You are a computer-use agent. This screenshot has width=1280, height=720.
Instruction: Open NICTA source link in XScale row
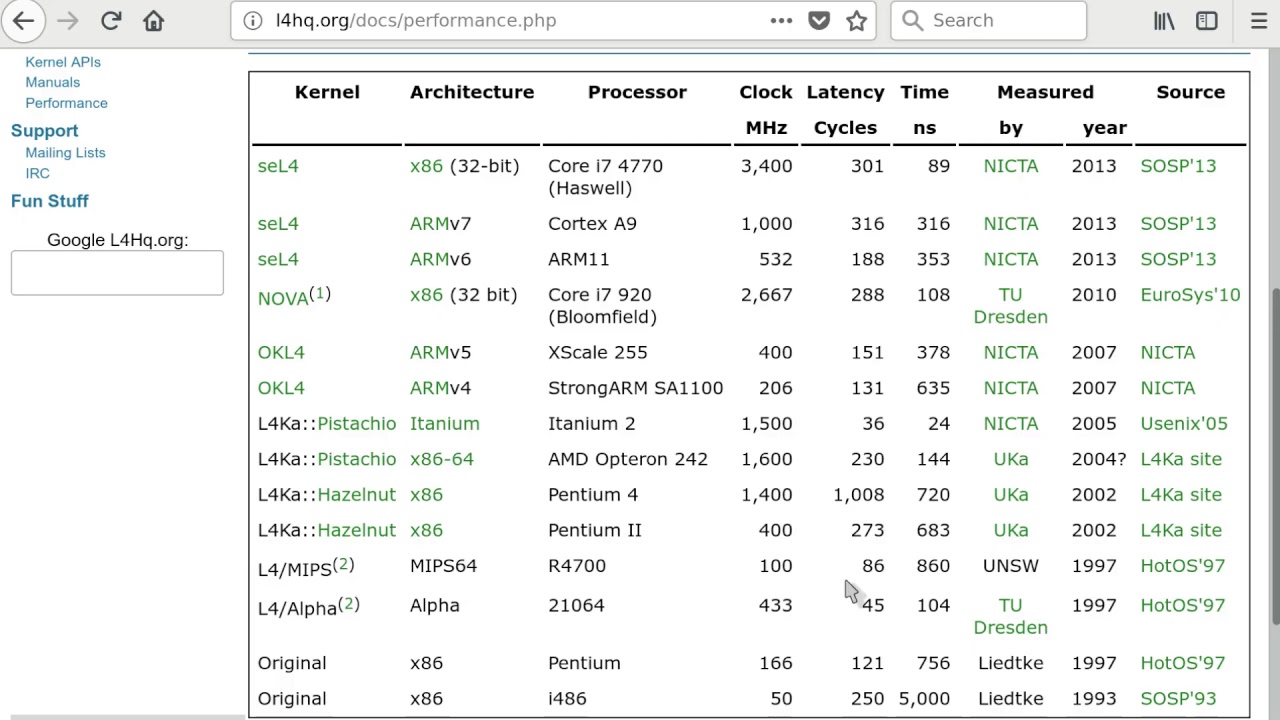[x=1168, y=352]
